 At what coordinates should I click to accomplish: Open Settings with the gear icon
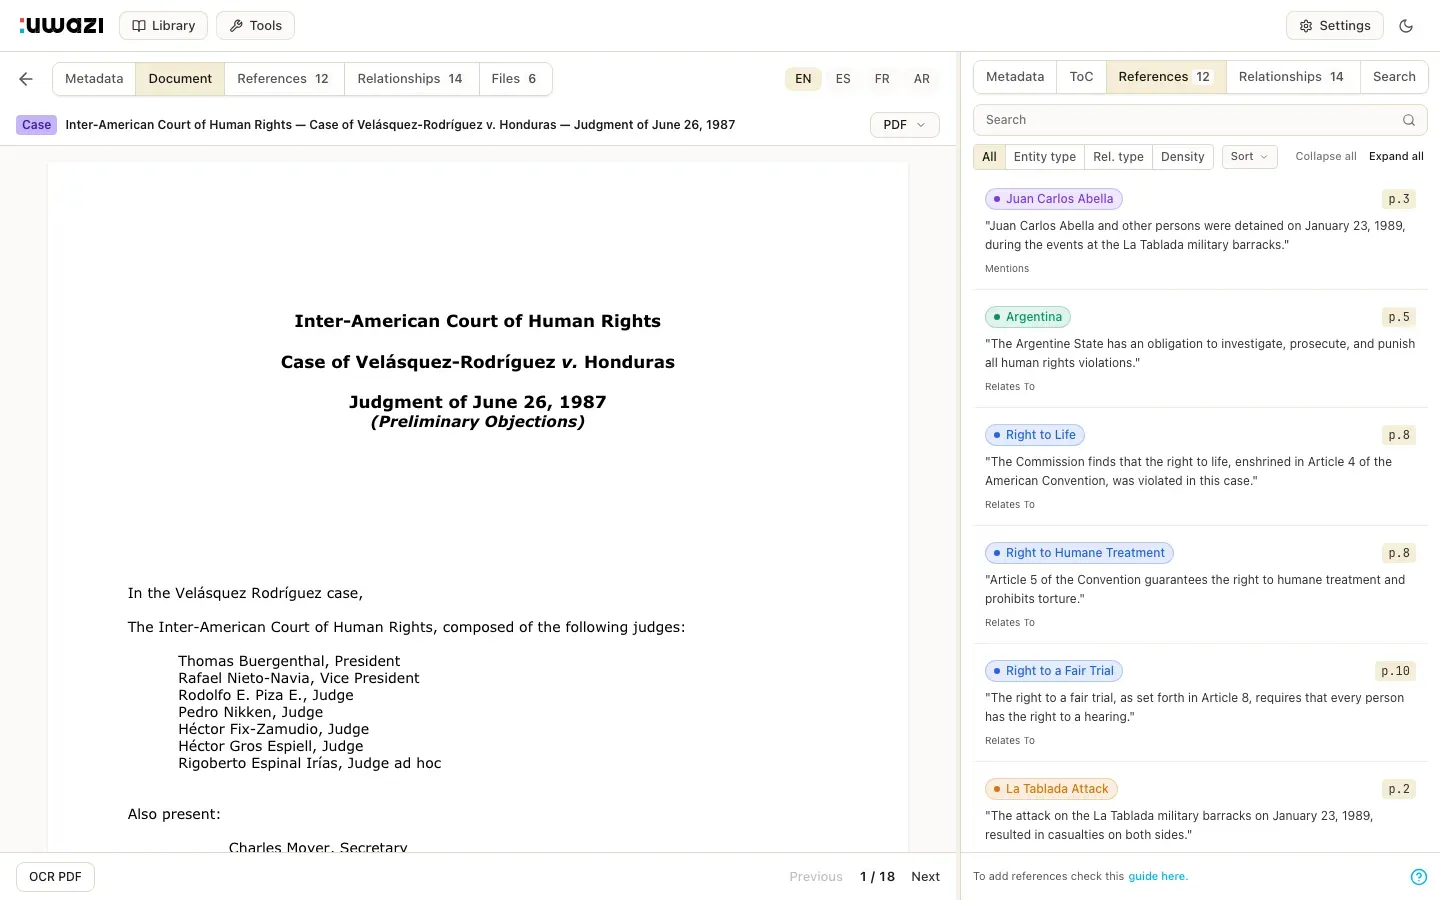coord(1307,25)
